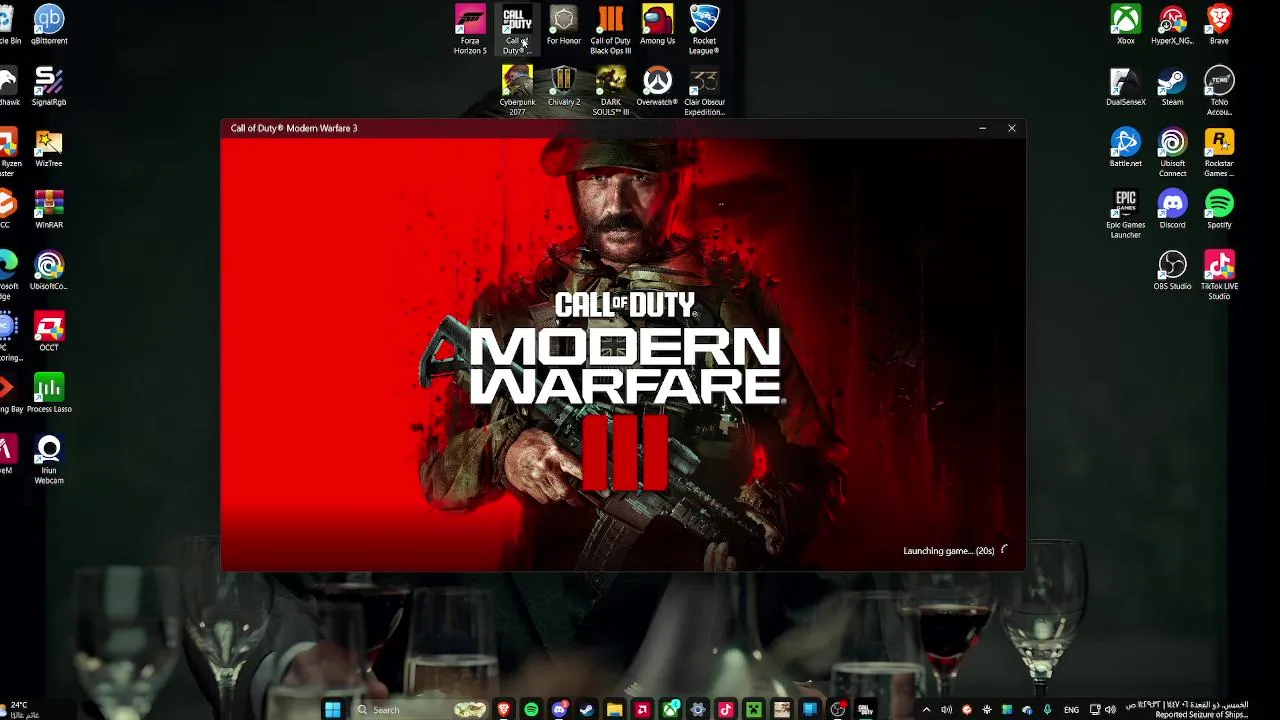Open Steam from the taskbar

pos(586,709)
